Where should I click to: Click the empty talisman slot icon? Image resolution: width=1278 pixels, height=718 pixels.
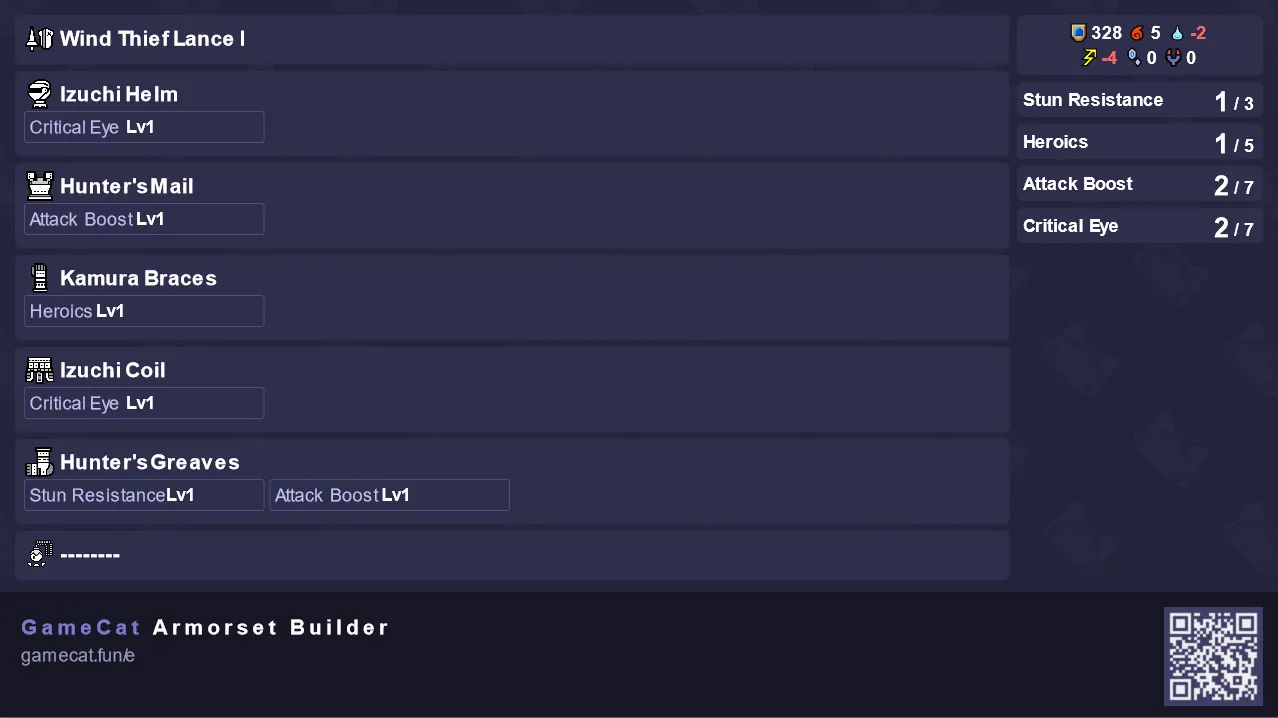coord(39,554)
